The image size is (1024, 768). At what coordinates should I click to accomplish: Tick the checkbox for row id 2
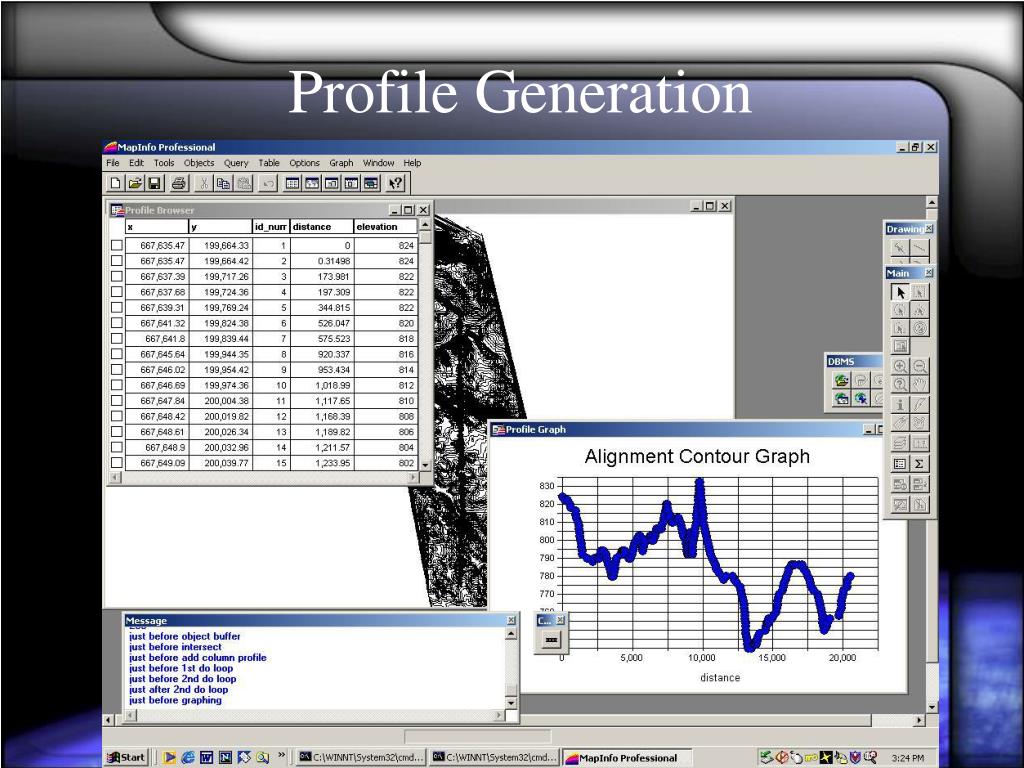click(116, 261)
